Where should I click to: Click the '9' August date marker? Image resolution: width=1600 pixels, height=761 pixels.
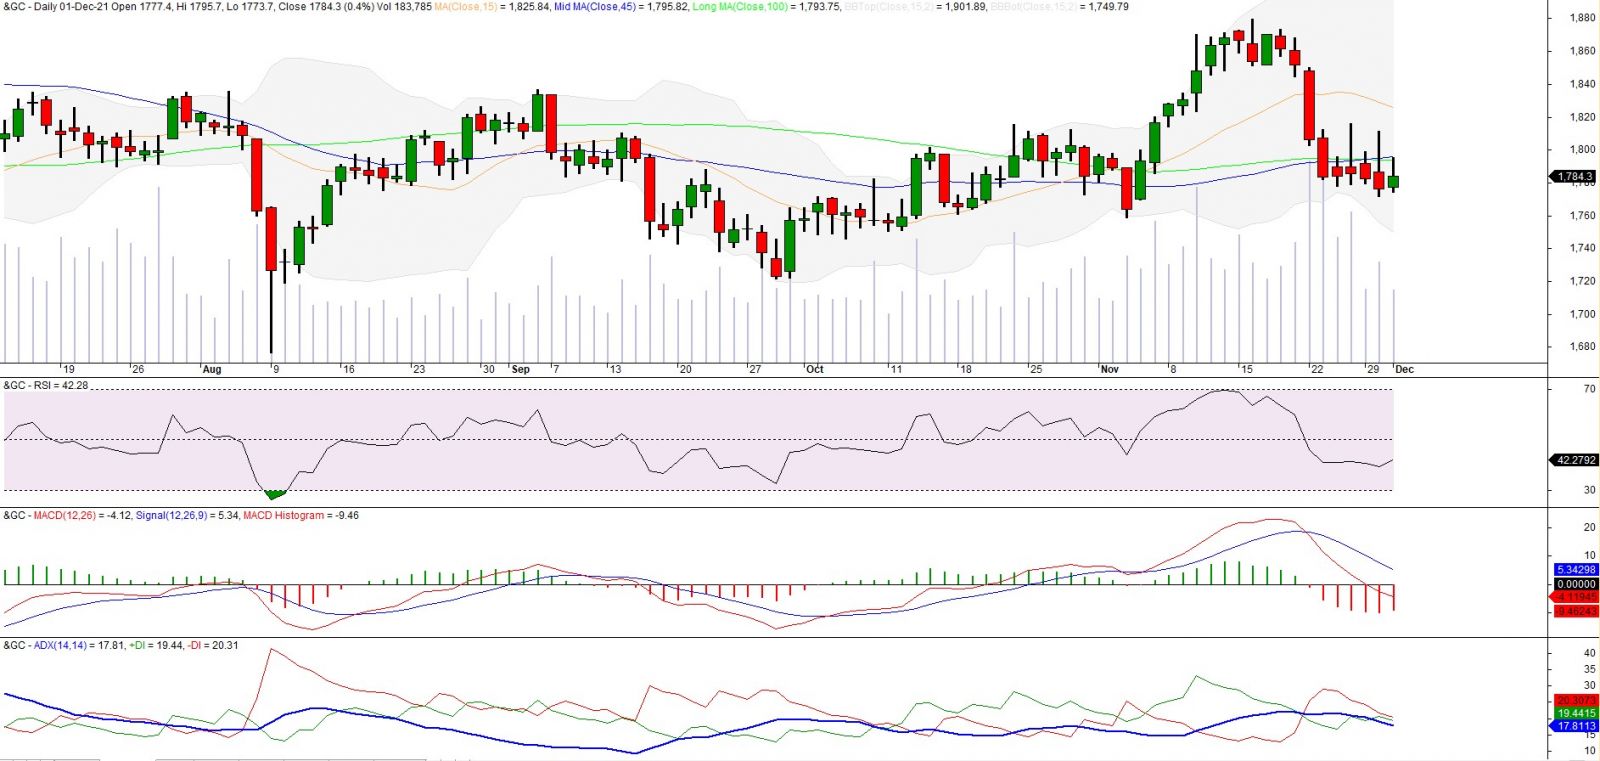coord(277,369)
